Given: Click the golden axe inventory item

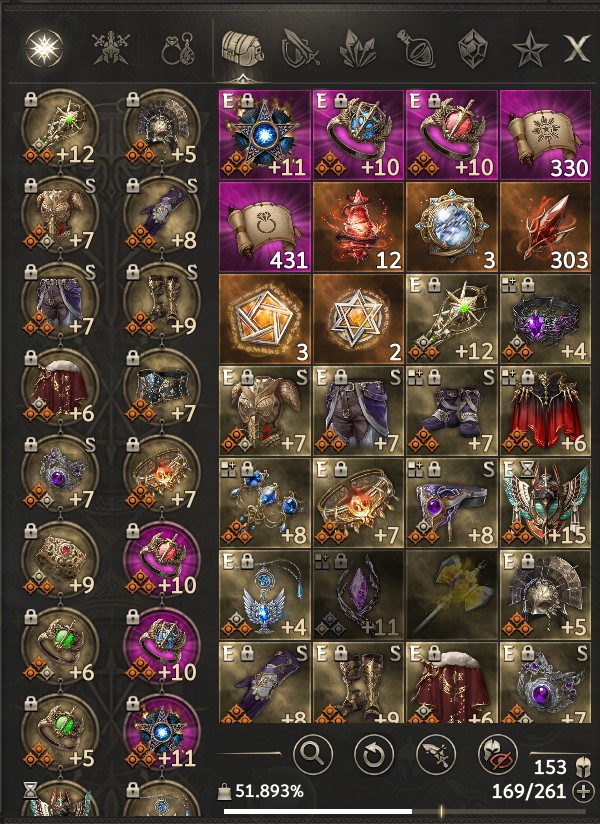Looking at the screenshot, I should (x=452, y=595).
